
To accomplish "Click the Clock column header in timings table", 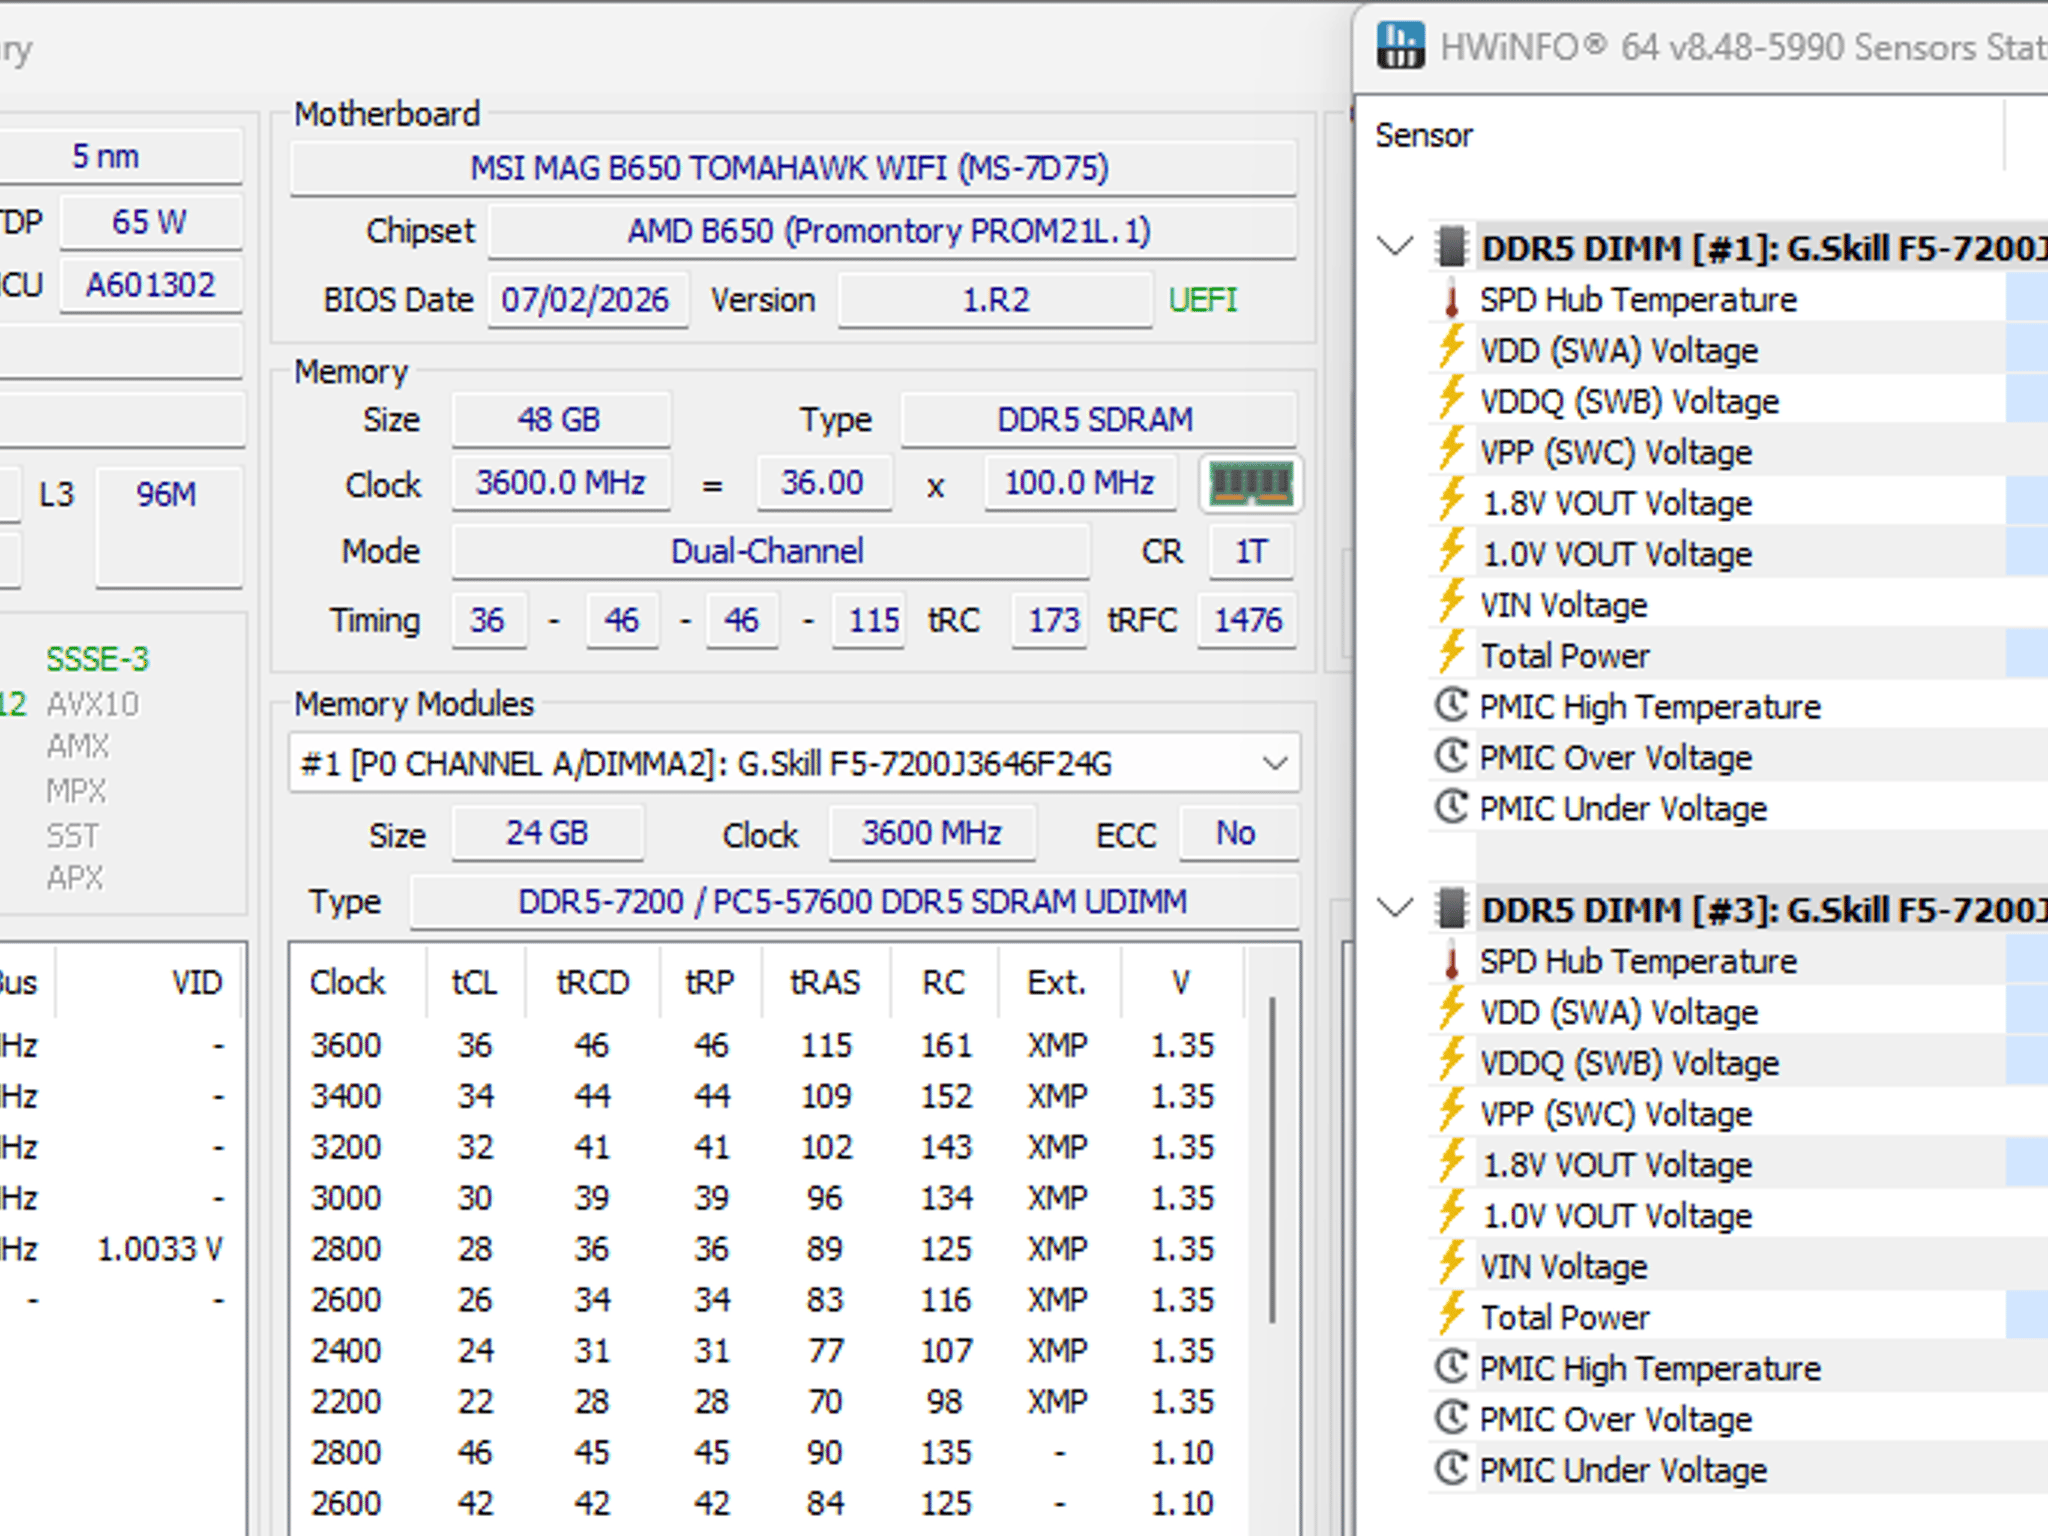I will pyautogui.click(x=347, y=983).
